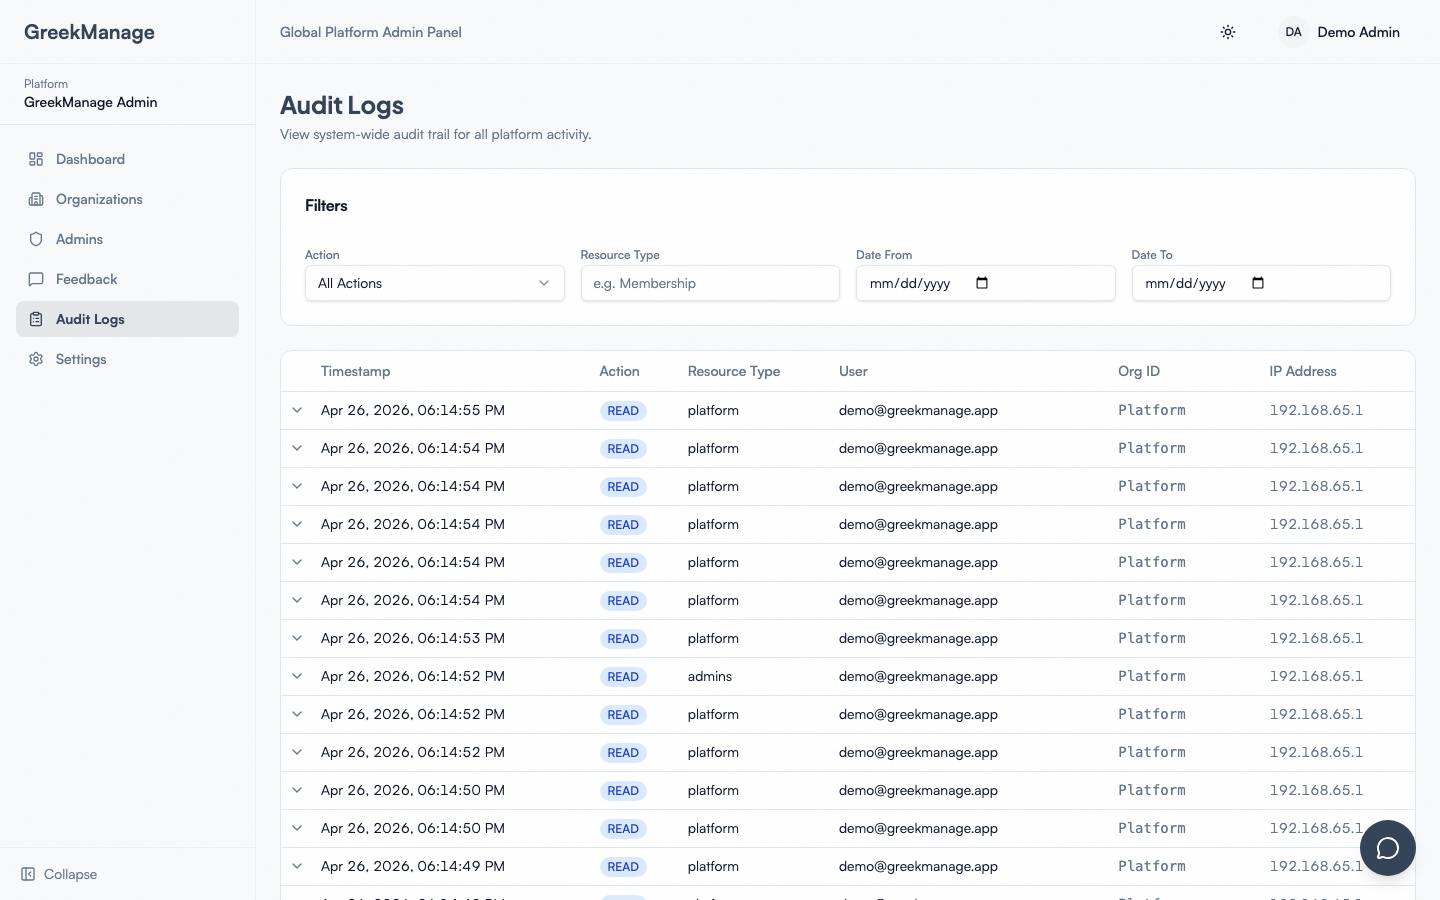The image size is (1440, 900).
Task: Select the Audit Logs menu item
Action: (90, 319)
